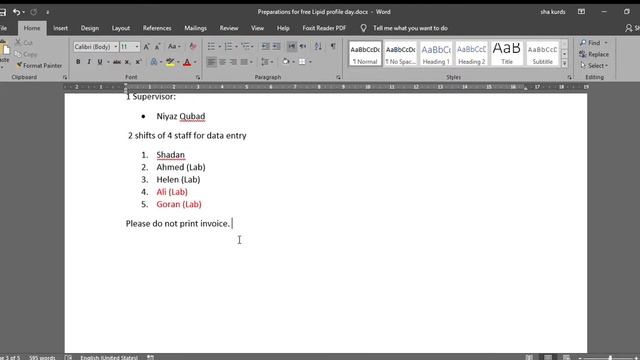The height and width of the screenshot is (360, 640).
Task: Open Ribbon Display Options in the title bar
Action: (x=581, y=12)
